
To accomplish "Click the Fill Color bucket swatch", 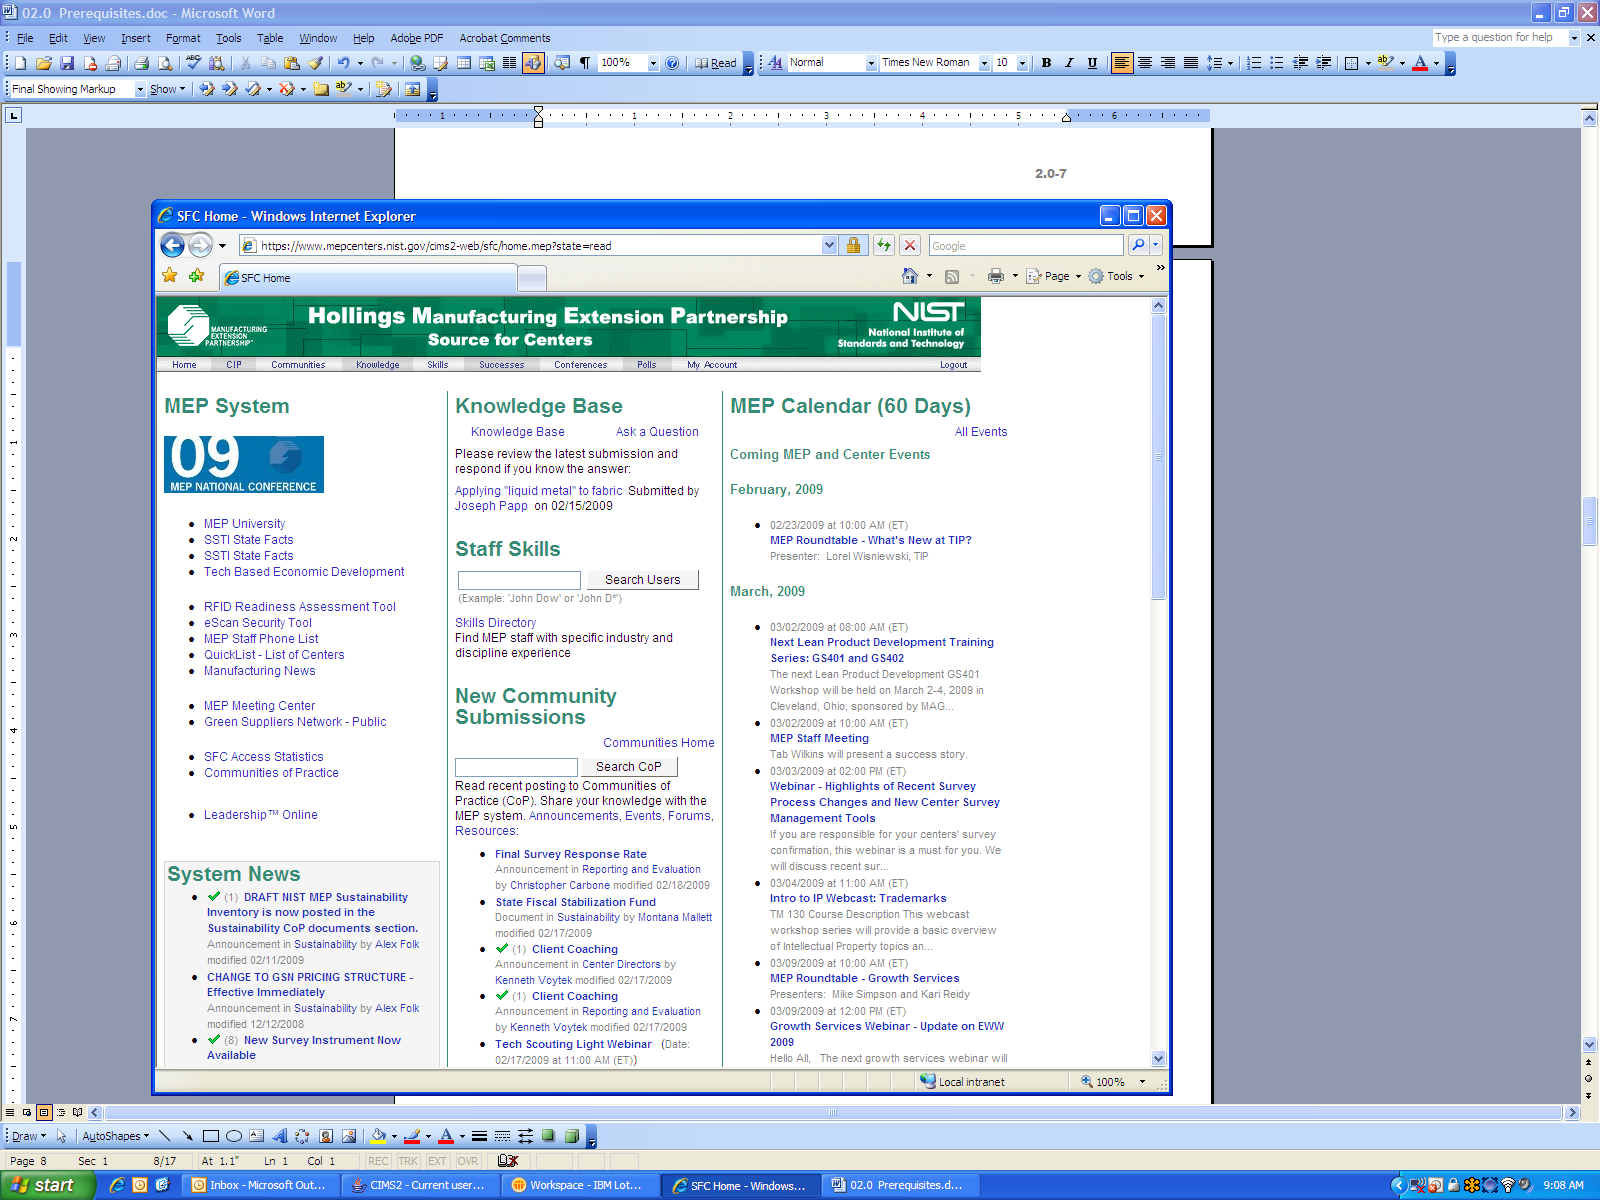I will tap(378, 1136).
